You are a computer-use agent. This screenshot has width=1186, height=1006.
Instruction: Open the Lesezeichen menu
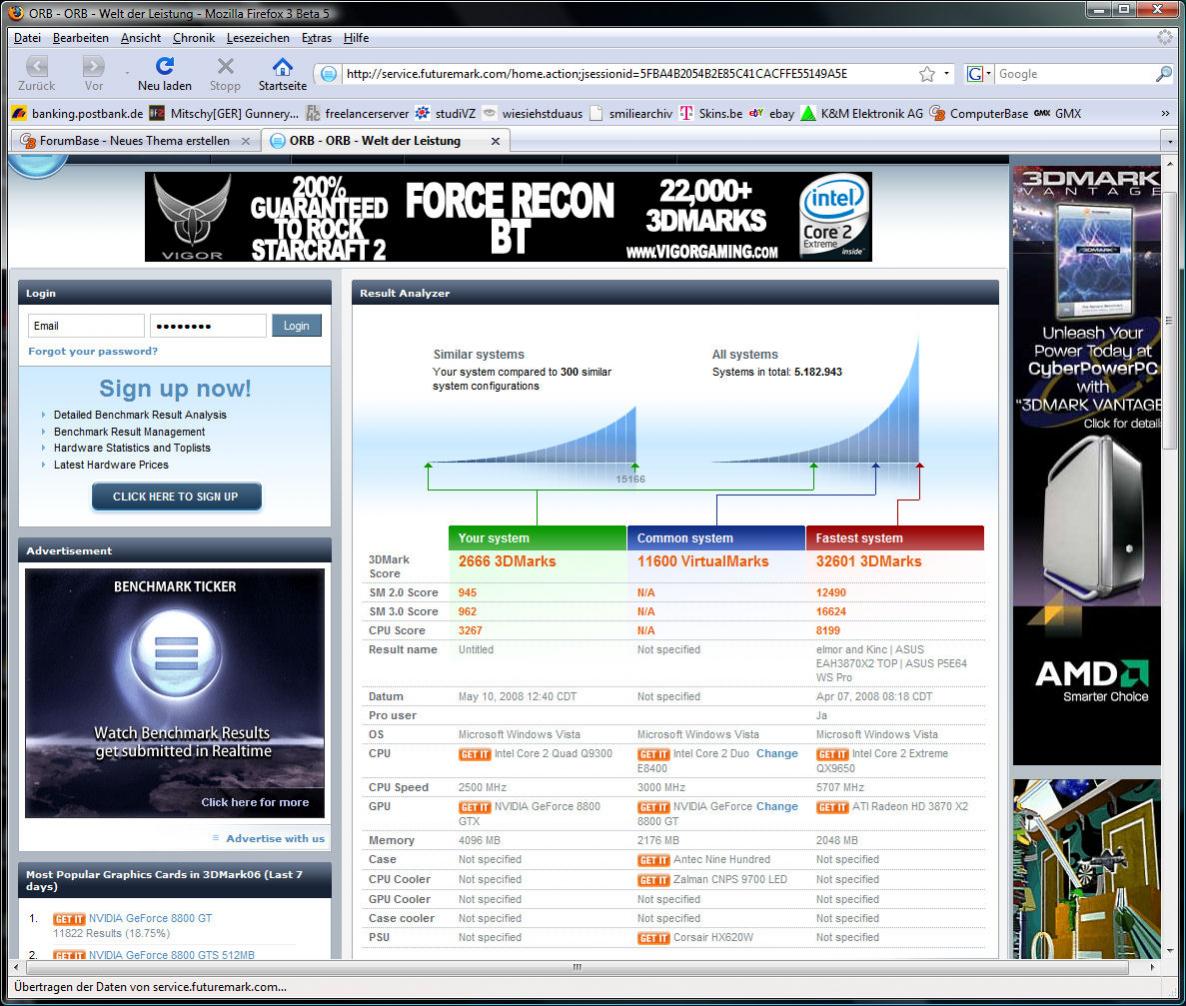pos(258,38)
